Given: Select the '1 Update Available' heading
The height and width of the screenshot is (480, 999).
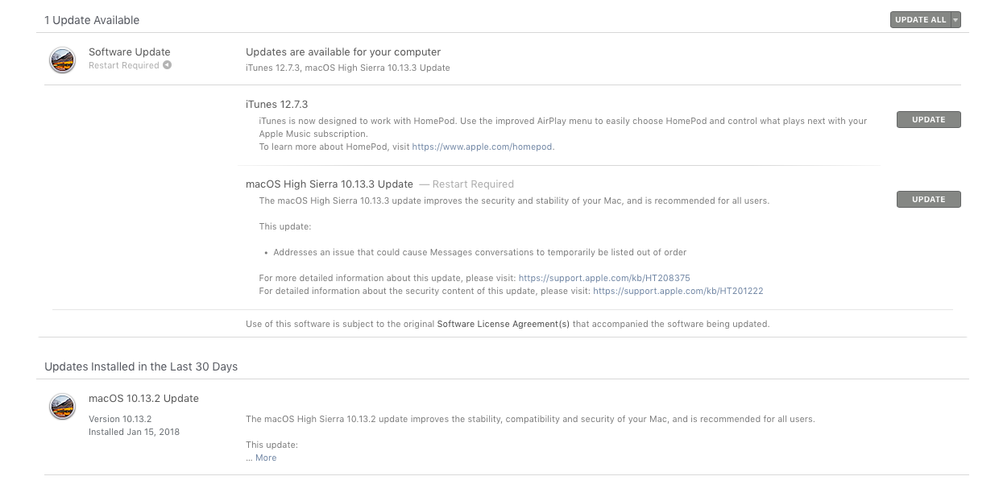Looking at the screenshot, I should point(92,20).
